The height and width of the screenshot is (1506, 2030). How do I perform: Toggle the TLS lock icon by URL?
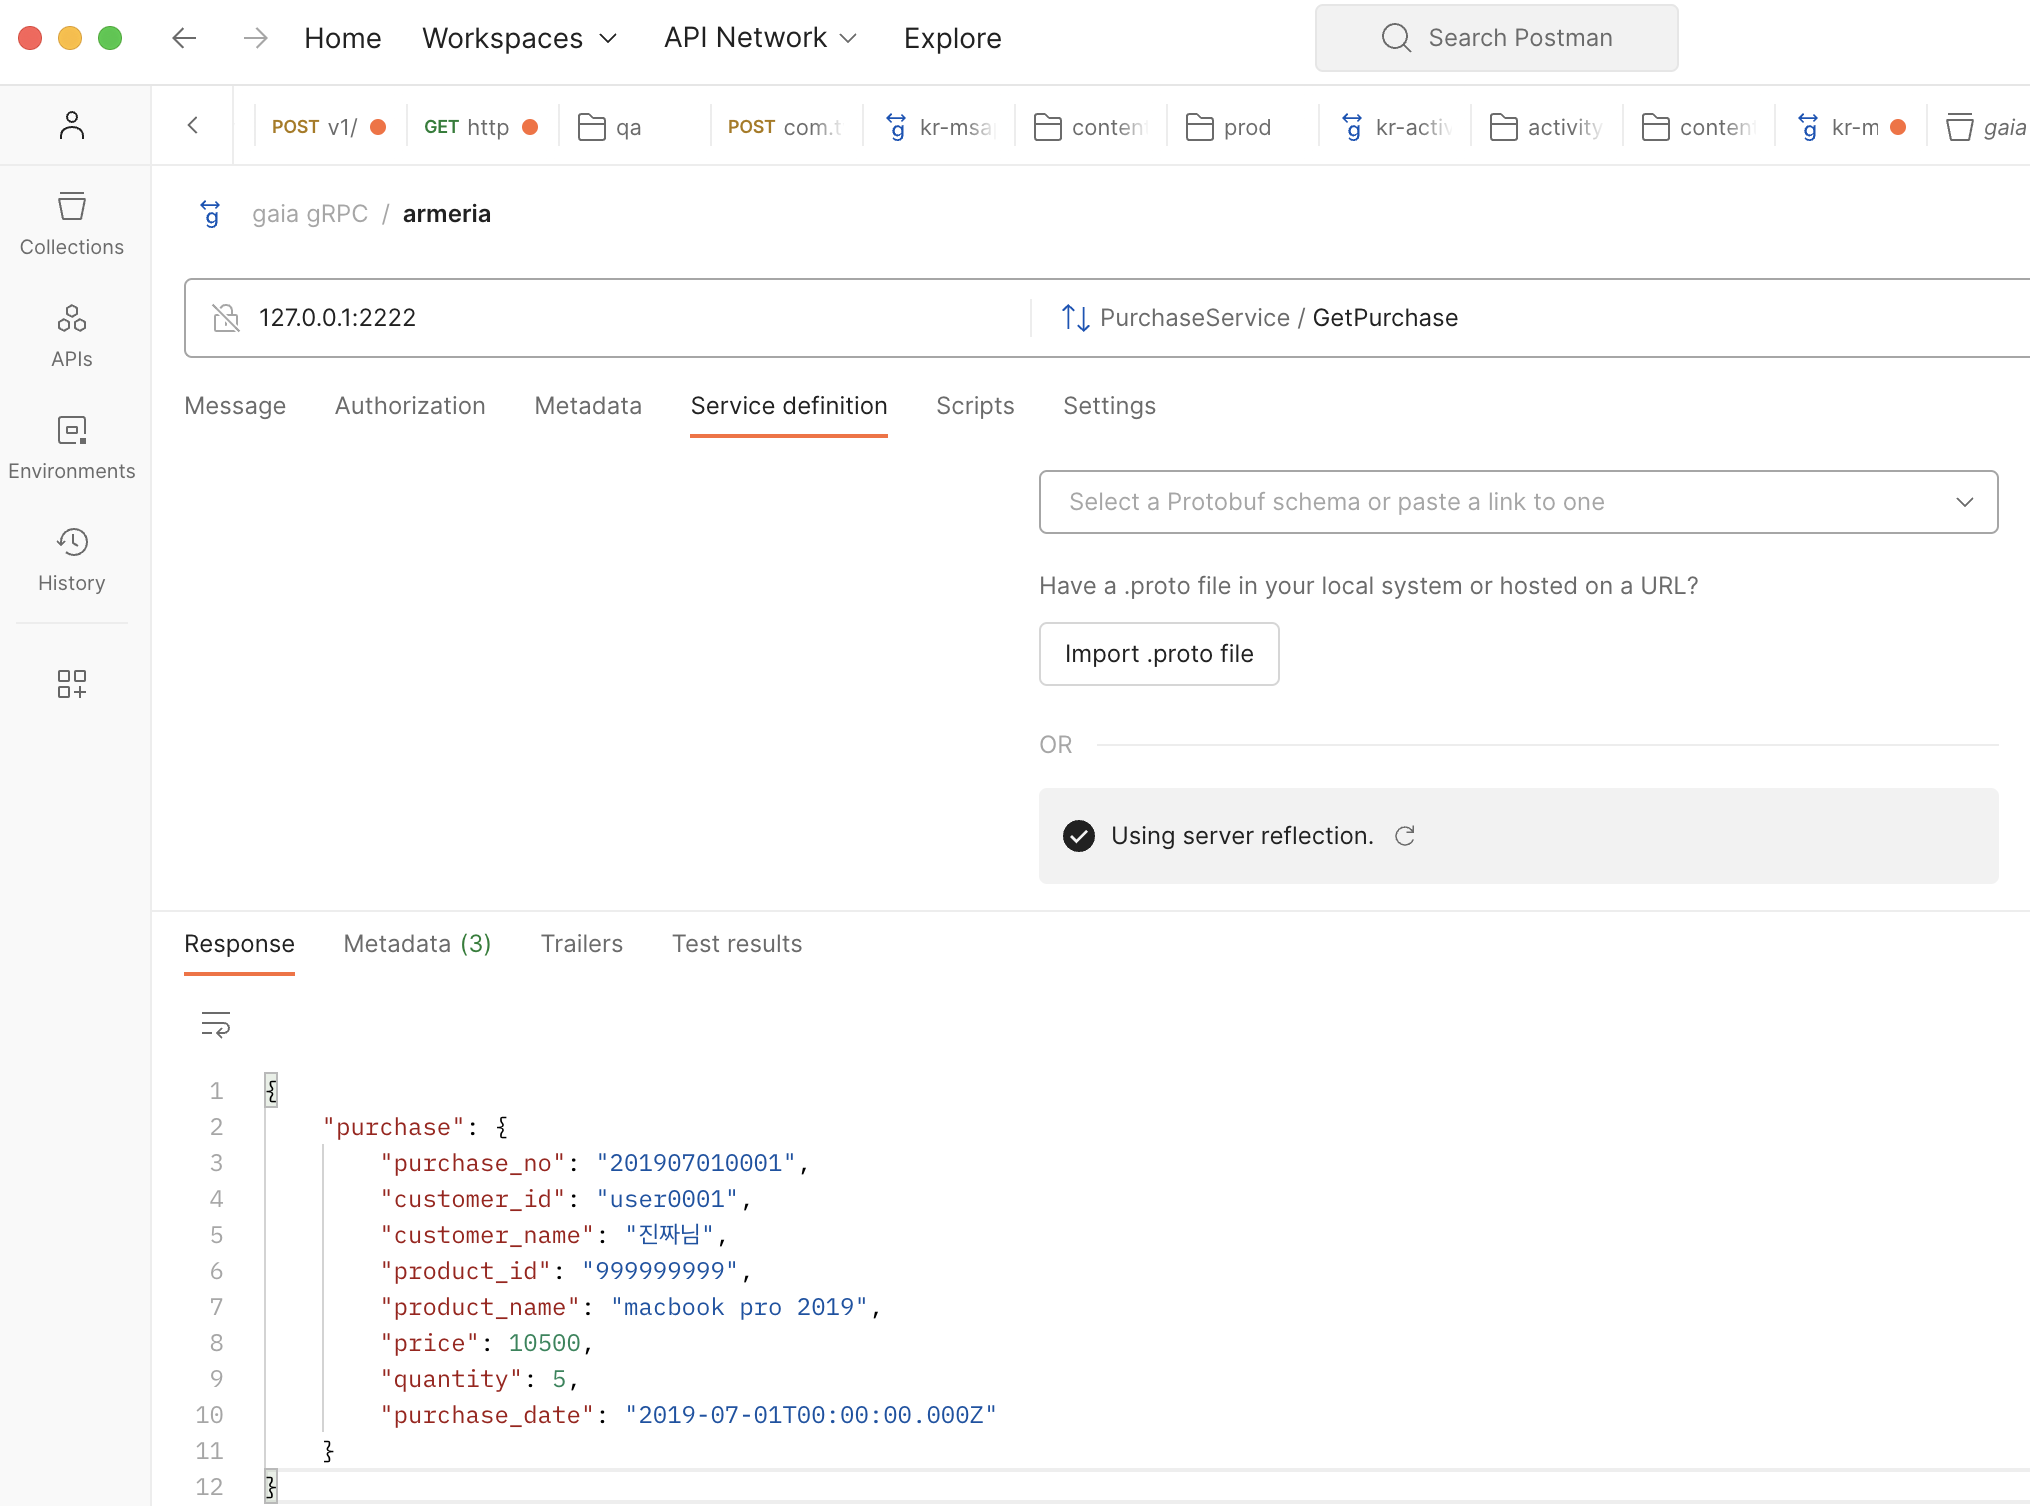pyautogui.click(x=227, y=318)
